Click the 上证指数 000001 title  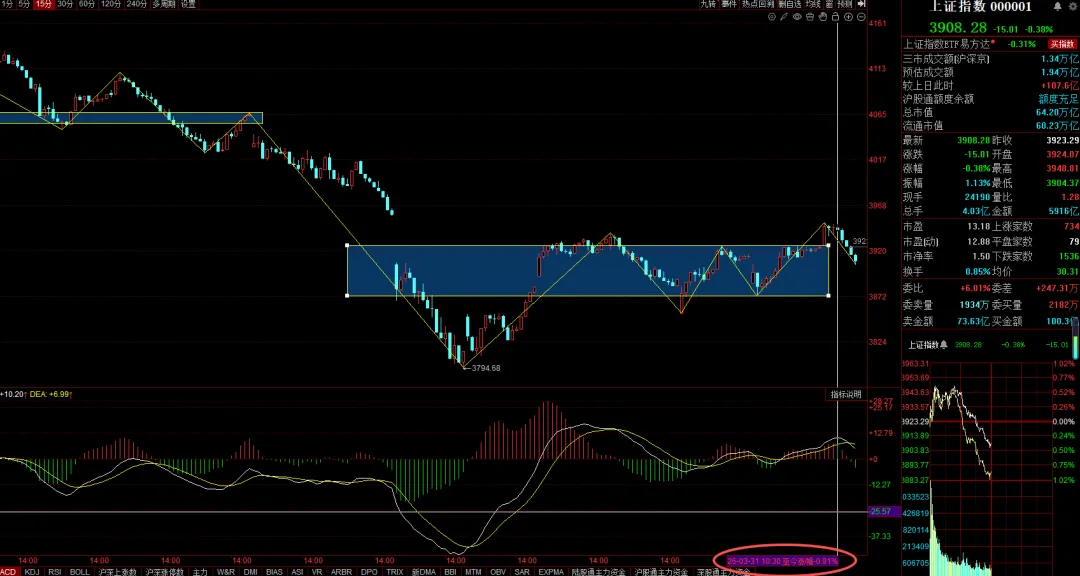tap(980, 7)
